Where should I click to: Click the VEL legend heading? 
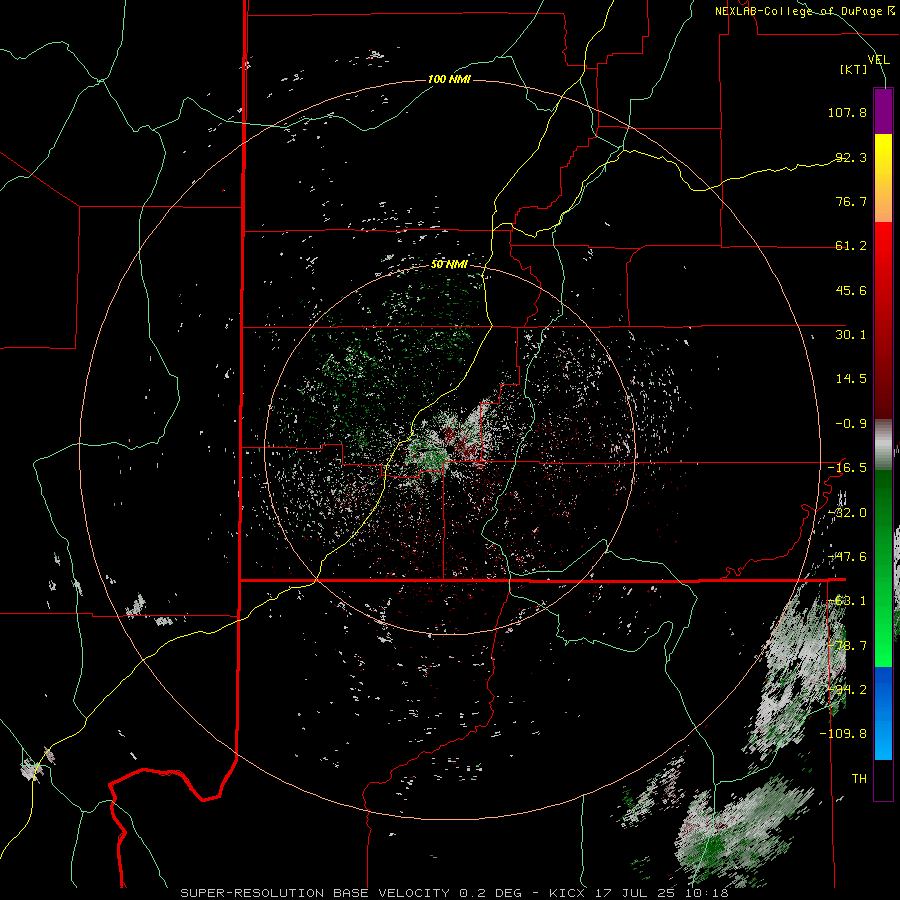[x=878, y=60]
